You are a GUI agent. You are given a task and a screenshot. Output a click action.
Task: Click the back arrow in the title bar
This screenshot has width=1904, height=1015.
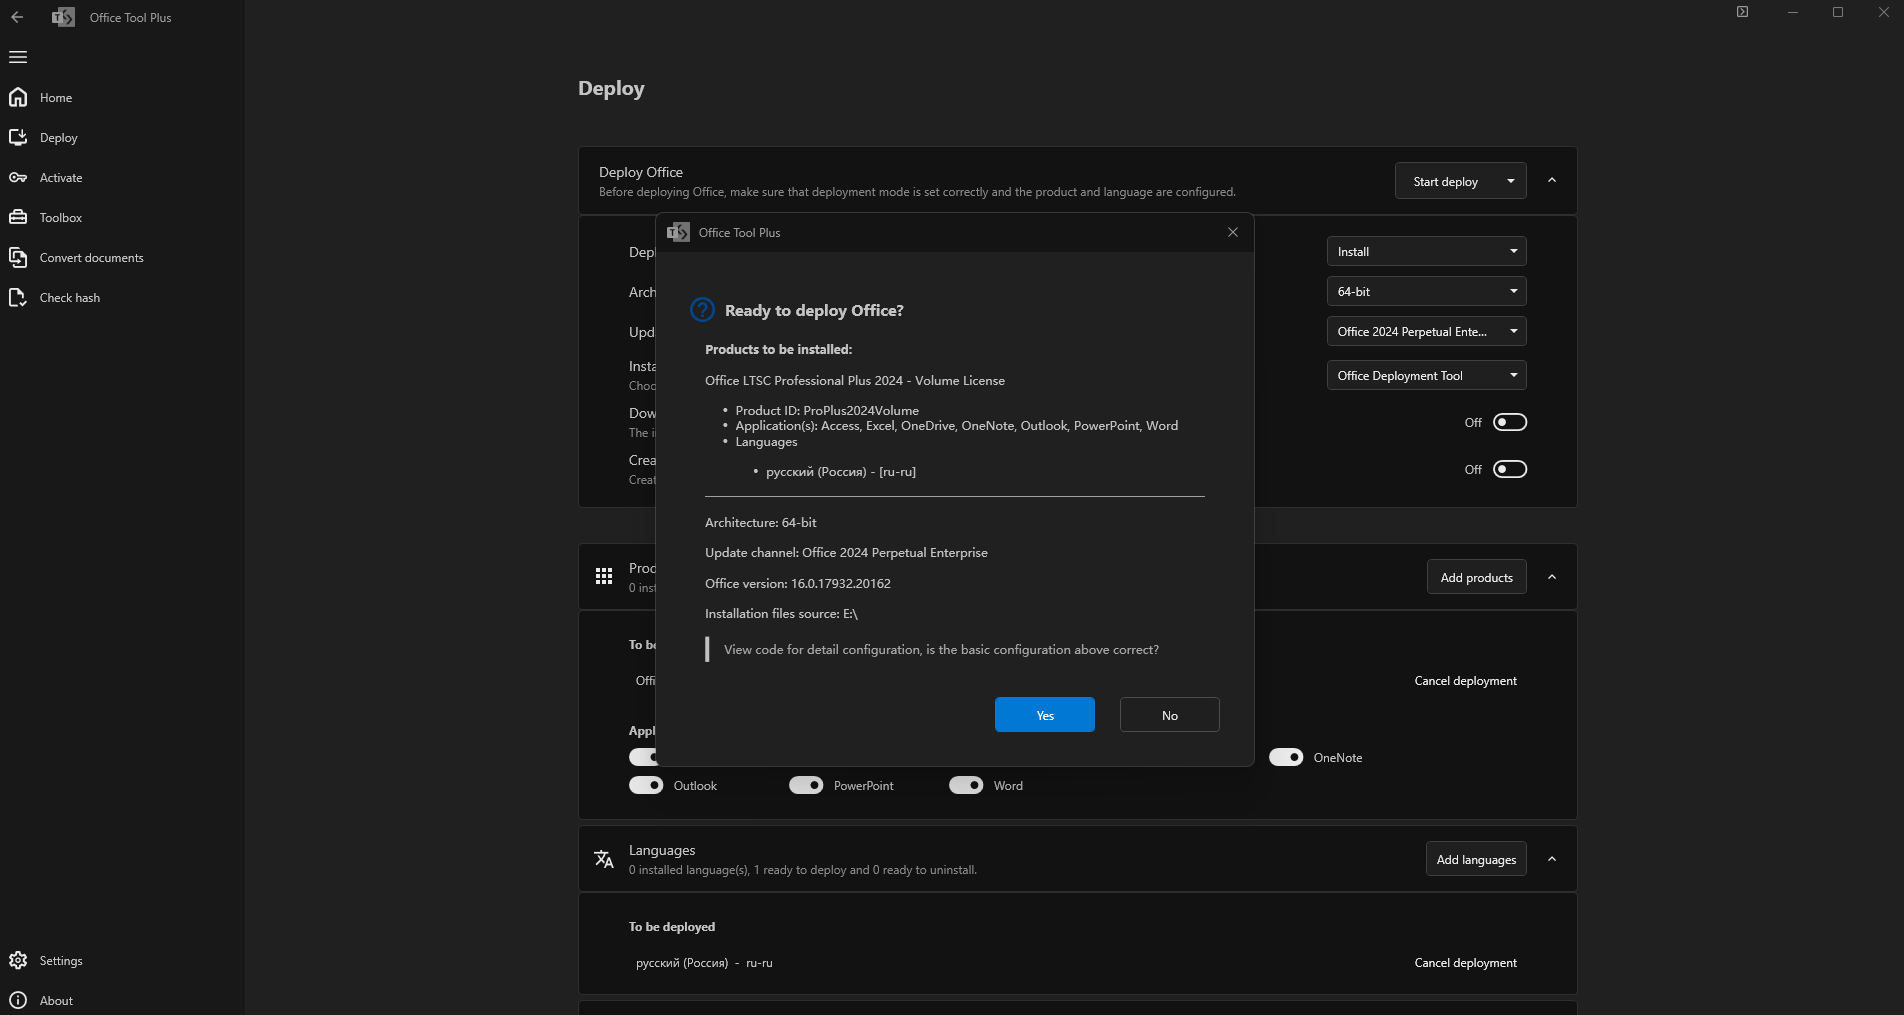click(x=17, y=17)
